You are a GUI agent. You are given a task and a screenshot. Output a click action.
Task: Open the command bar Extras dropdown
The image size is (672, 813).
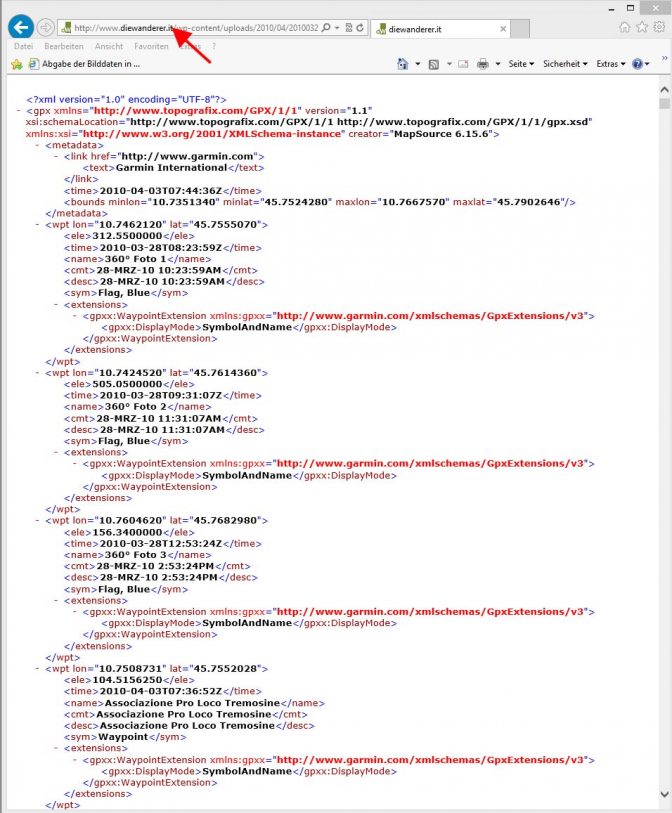pos(611,64)
